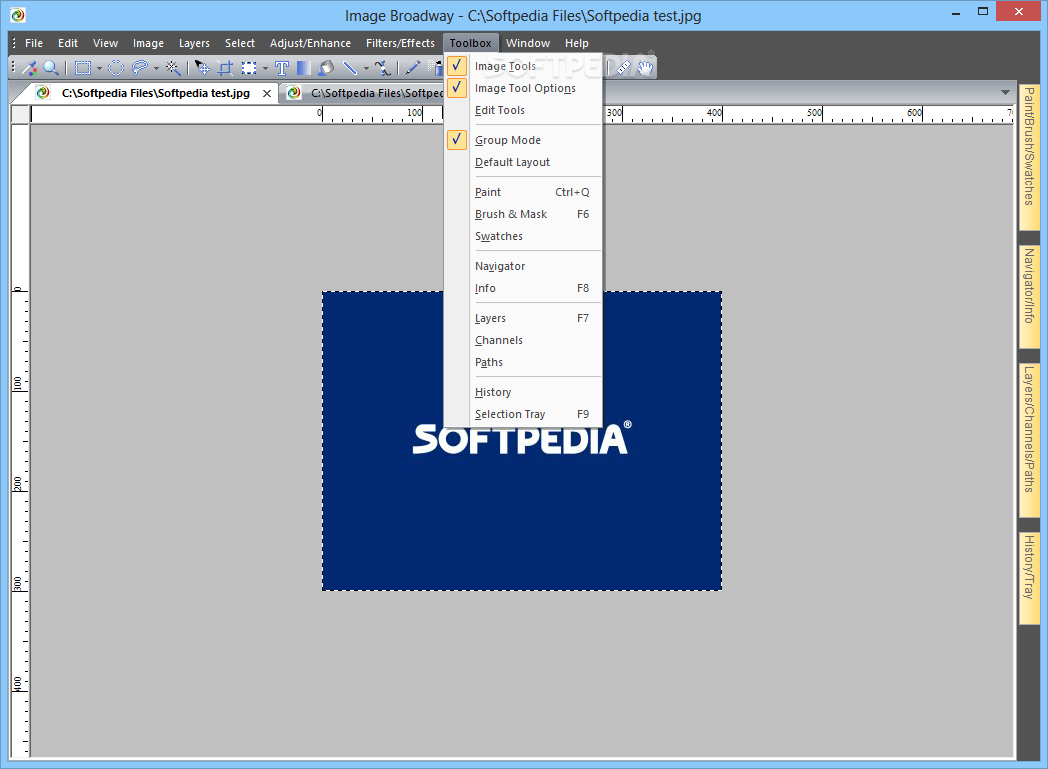The image size is (1048, 769).
Task: Expand Navigator/Info side panel
Action: point(1029,297)
